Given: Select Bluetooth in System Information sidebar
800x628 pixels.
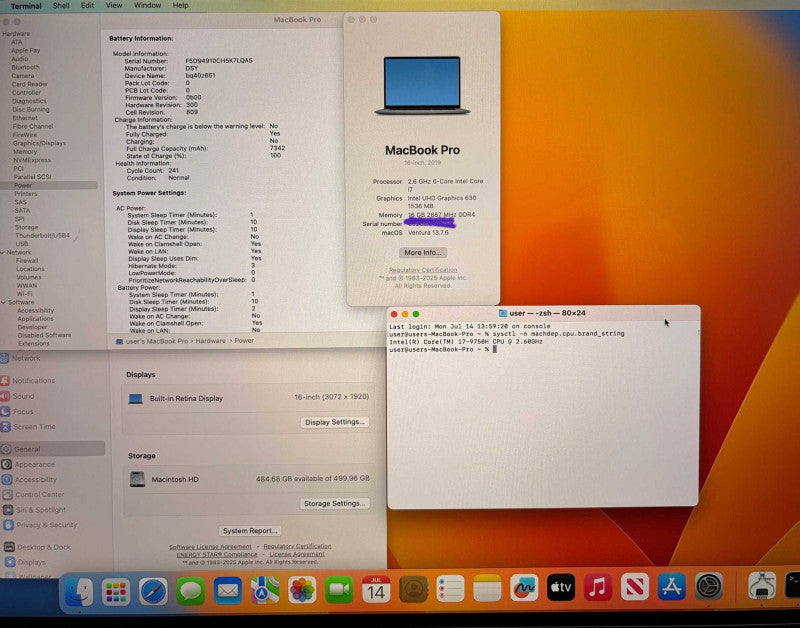Looking at the screenshot, I should [x=26, y=67].
